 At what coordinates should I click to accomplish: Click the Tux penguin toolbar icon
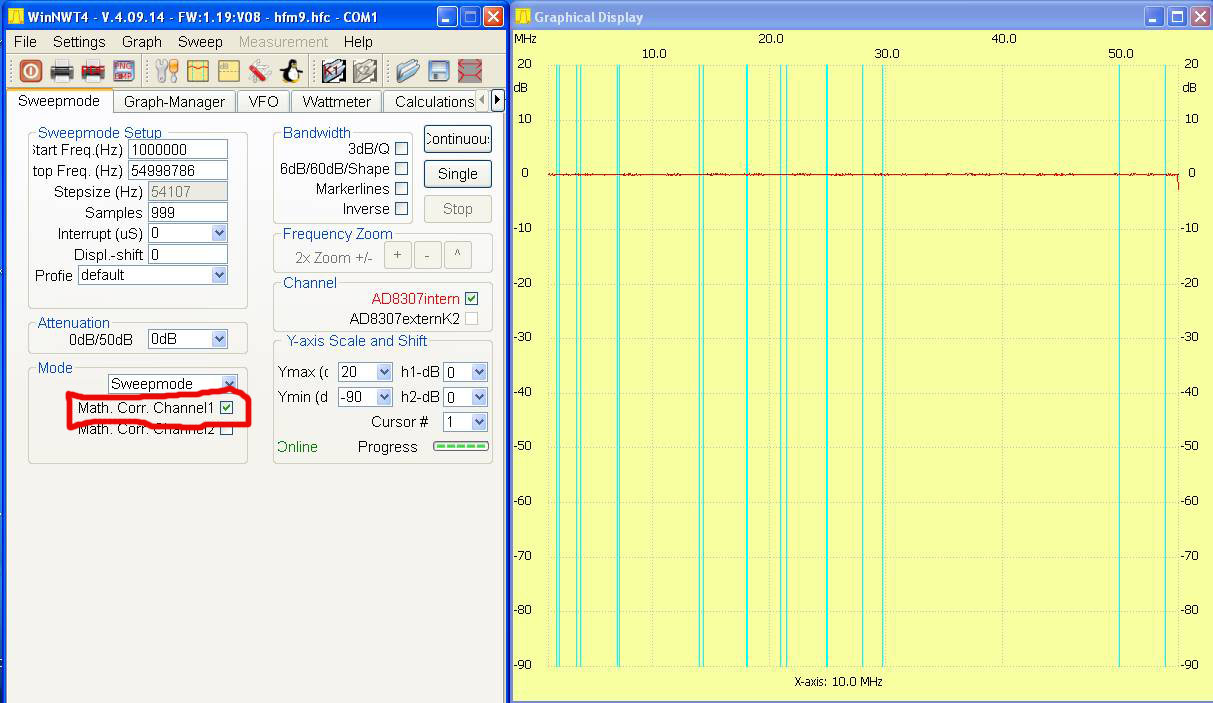[291, 71]
